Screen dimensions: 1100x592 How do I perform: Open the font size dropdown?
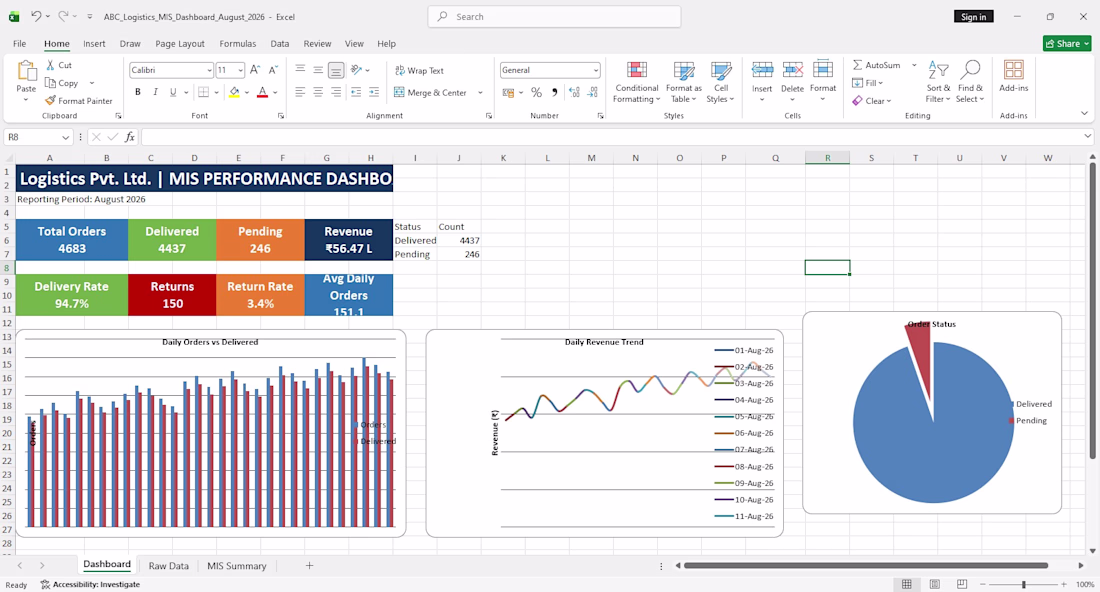point(240,70)
